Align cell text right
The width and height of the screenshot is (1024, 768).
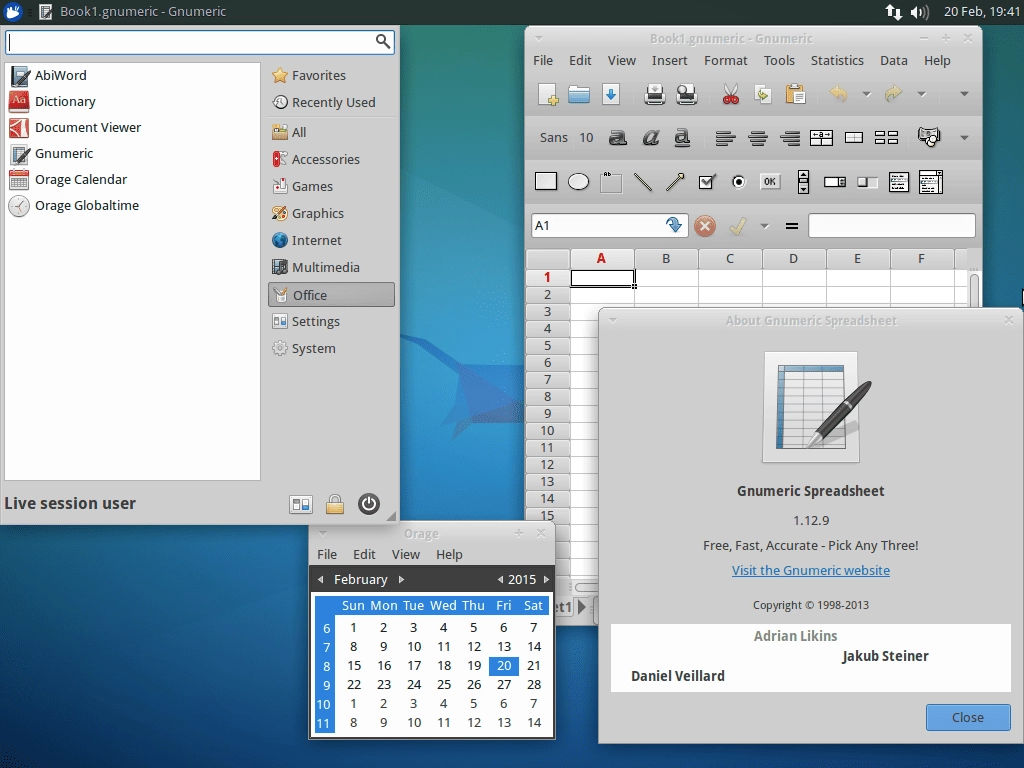point(790,138)
